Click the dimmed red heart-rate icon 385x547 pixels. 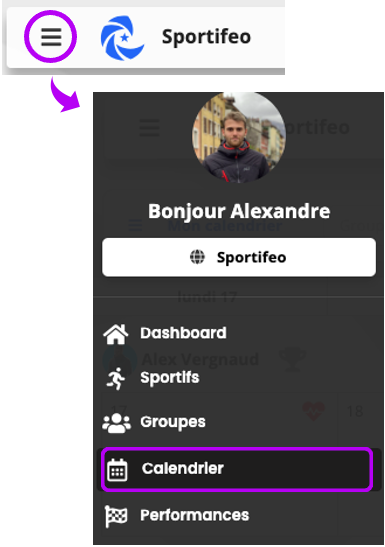coord(314,411)
